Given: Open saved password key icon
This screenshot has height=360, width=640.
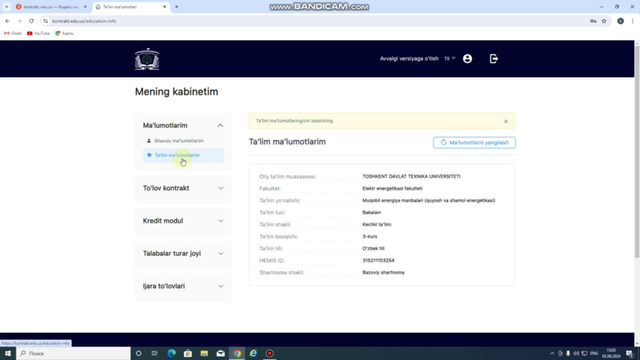Looking at the screenshot, I should tap(593, 21).
